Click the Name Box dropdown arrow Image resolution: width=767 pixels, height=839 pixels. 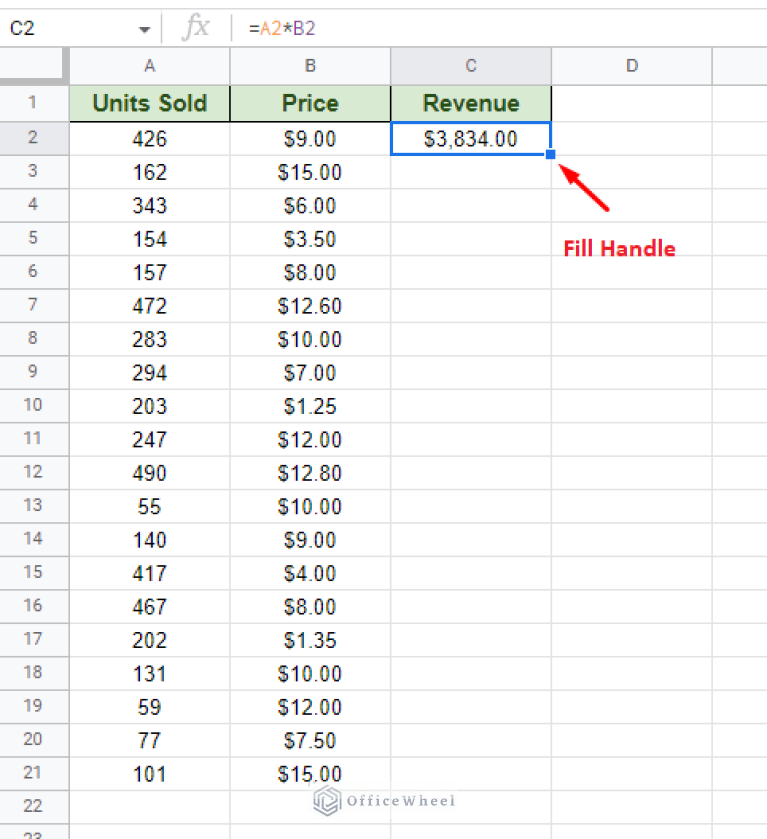145,29
